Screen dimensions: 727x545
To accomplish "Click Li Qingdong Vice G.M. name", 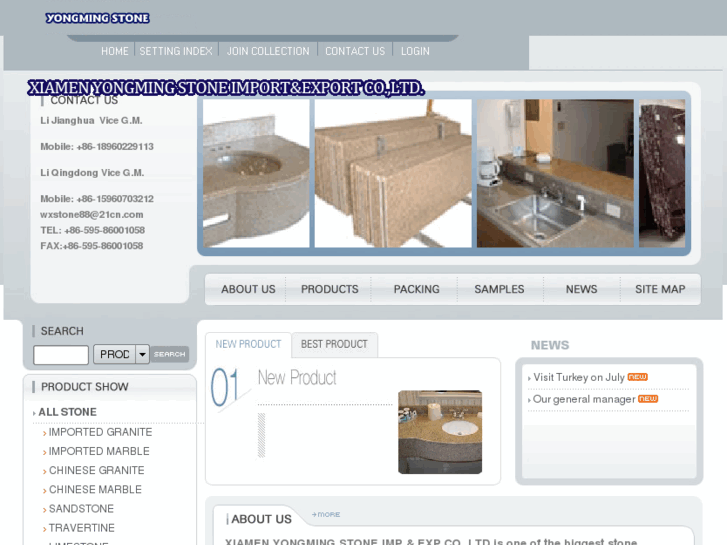I will pos(92,173).
